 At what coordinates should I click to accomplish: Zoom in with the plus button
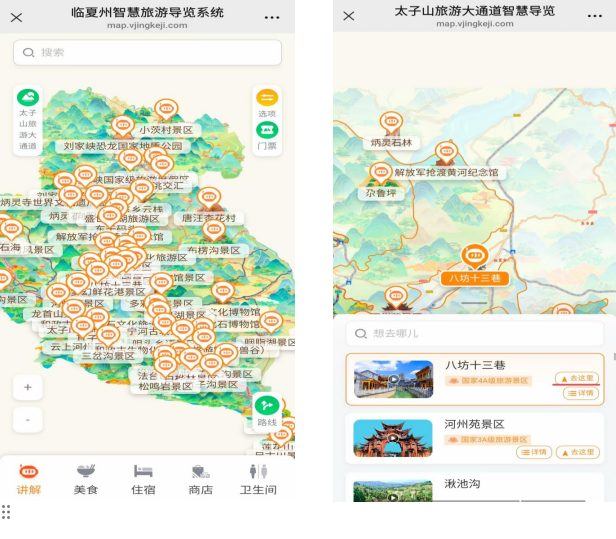click(28, 387)
